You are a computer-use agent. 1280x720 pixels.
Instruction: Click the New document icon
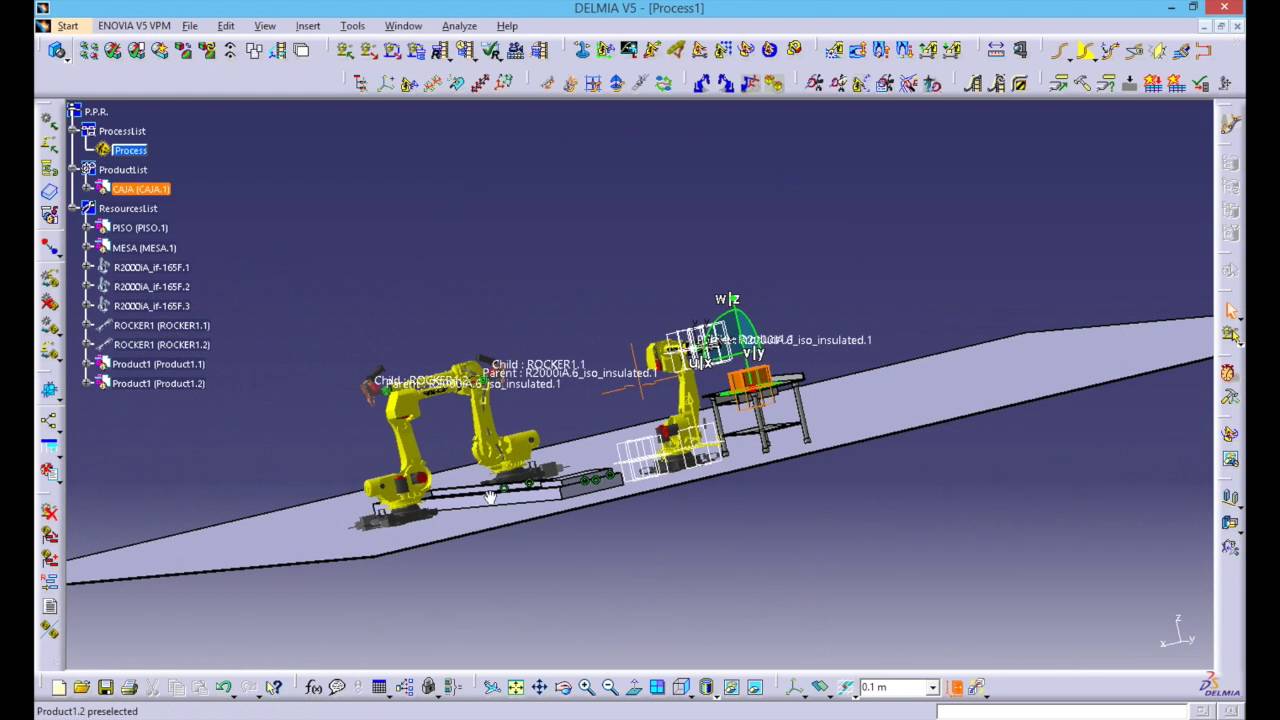59,688
